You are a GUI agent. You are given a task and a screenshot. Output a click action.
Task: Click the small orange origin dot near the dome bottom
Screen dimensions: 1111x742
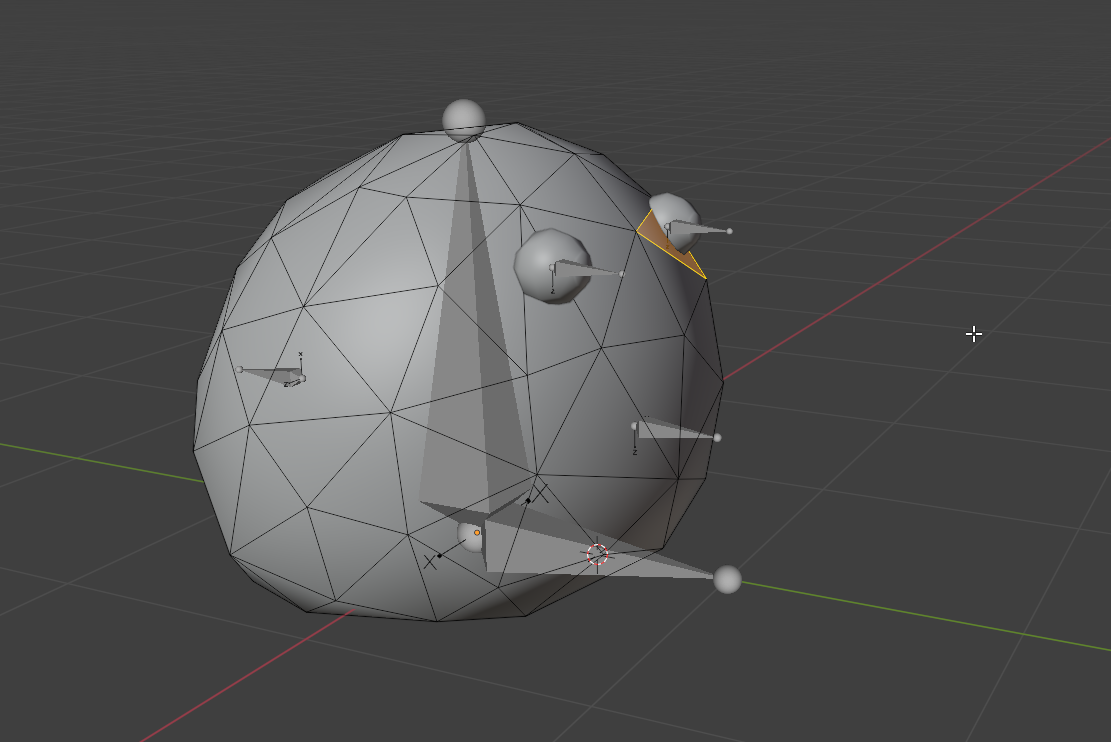coord(477,532)
